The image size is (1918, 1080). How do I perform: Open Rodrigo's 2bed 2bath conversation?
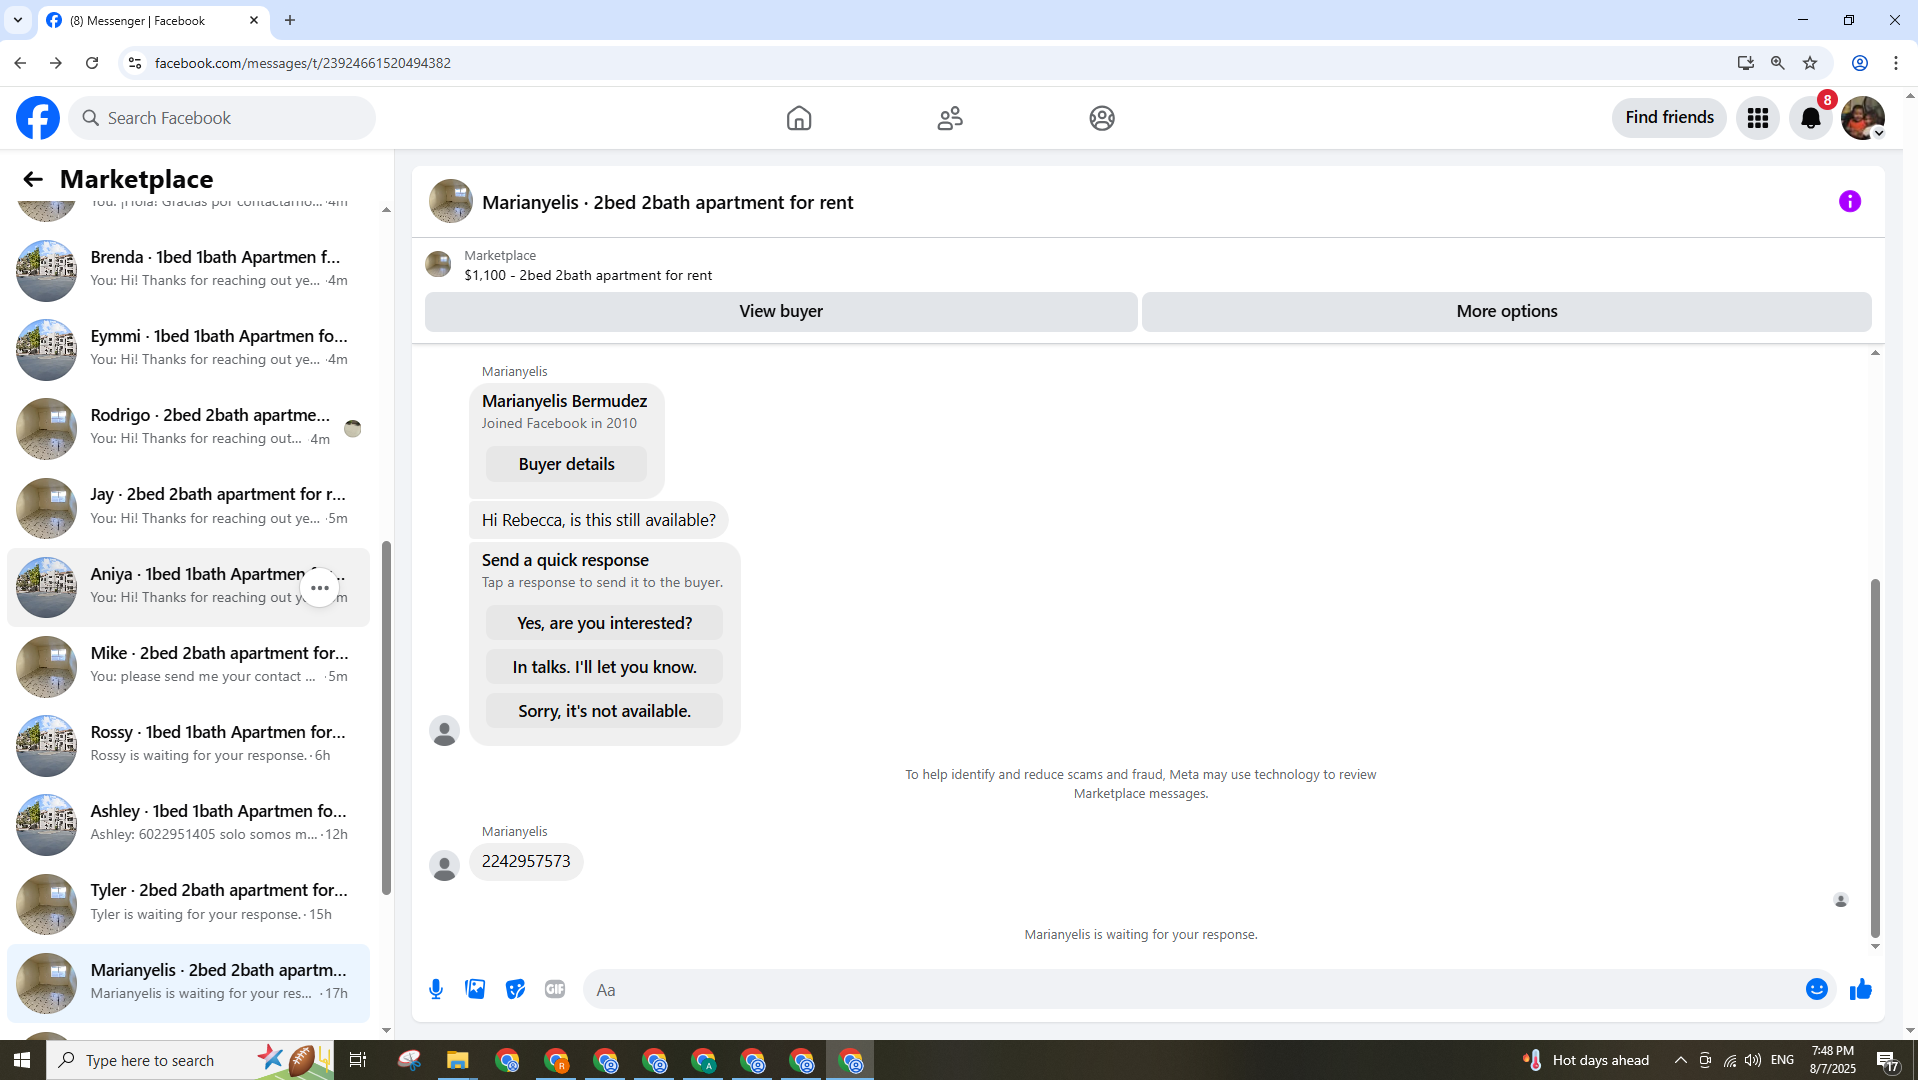188,428
